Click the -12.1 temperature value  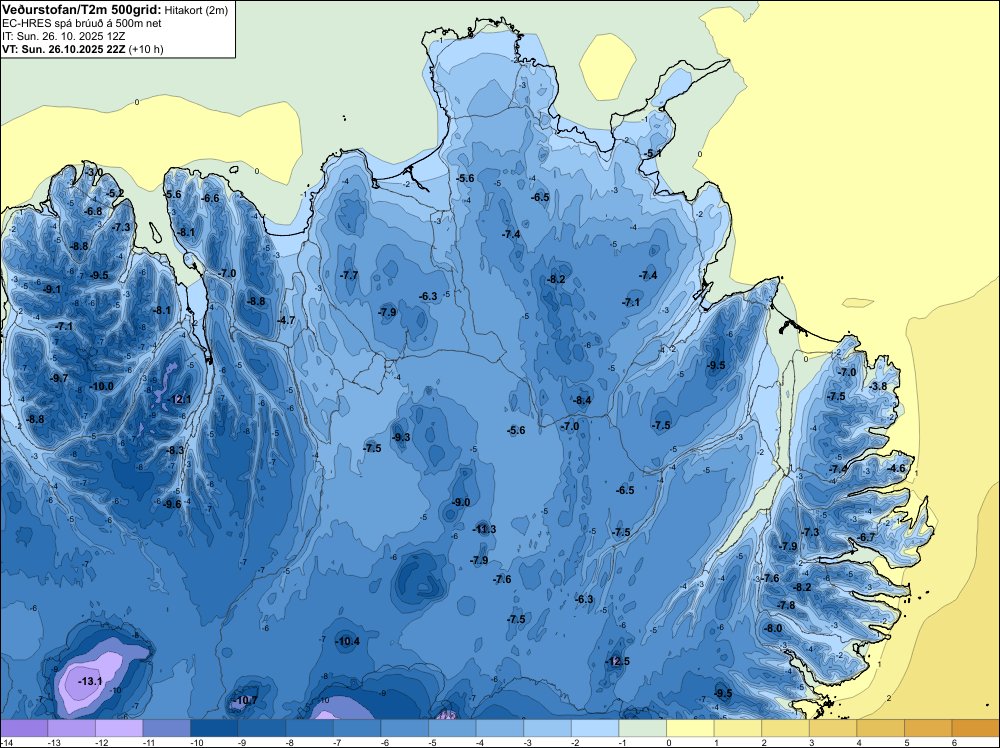pos(179,399)
